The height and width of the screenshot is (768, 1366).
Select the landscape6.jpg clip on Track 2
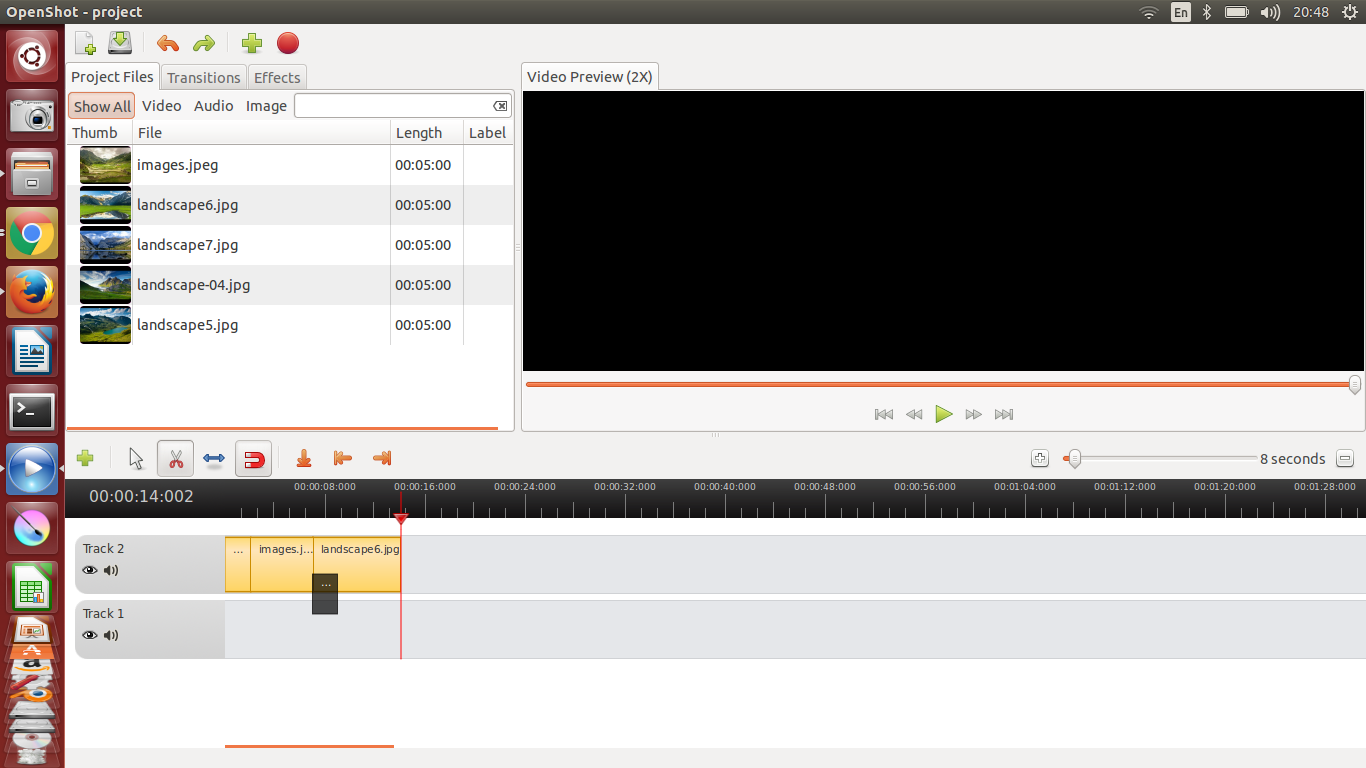pyautogui.click(x=358, y=564)
